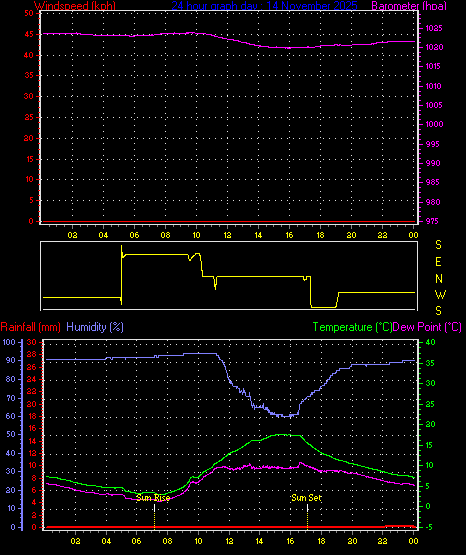
Task: Click the Sun Rise marker line
Action: click(x=154, y=516)
